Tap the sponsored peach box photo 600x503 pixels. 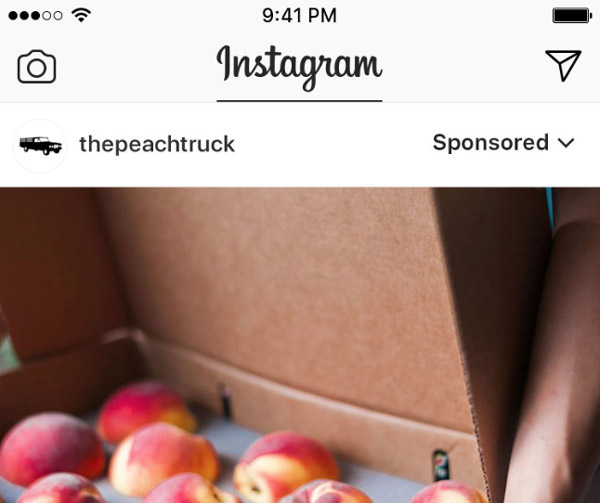tap(300, 345)
